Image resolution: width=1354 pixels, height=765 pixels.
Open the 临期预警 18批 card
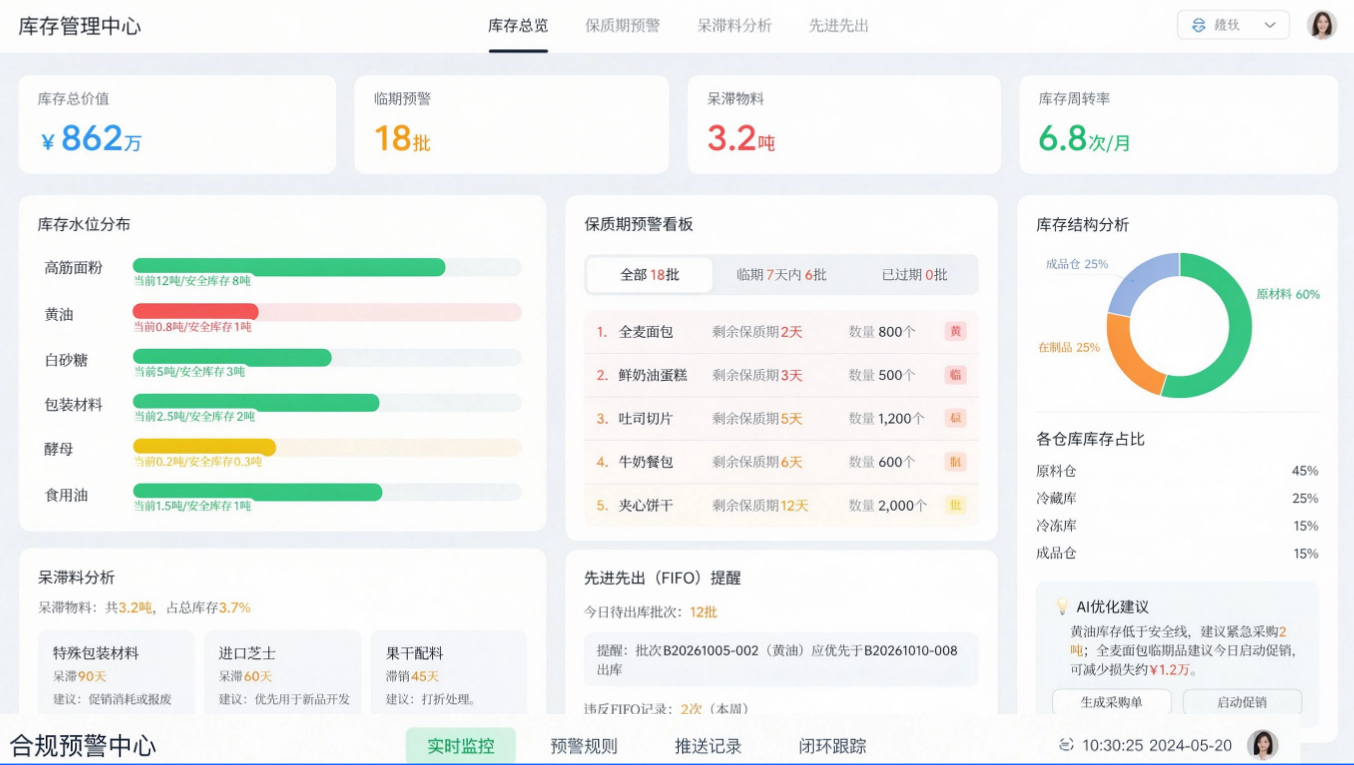[512, 124]
